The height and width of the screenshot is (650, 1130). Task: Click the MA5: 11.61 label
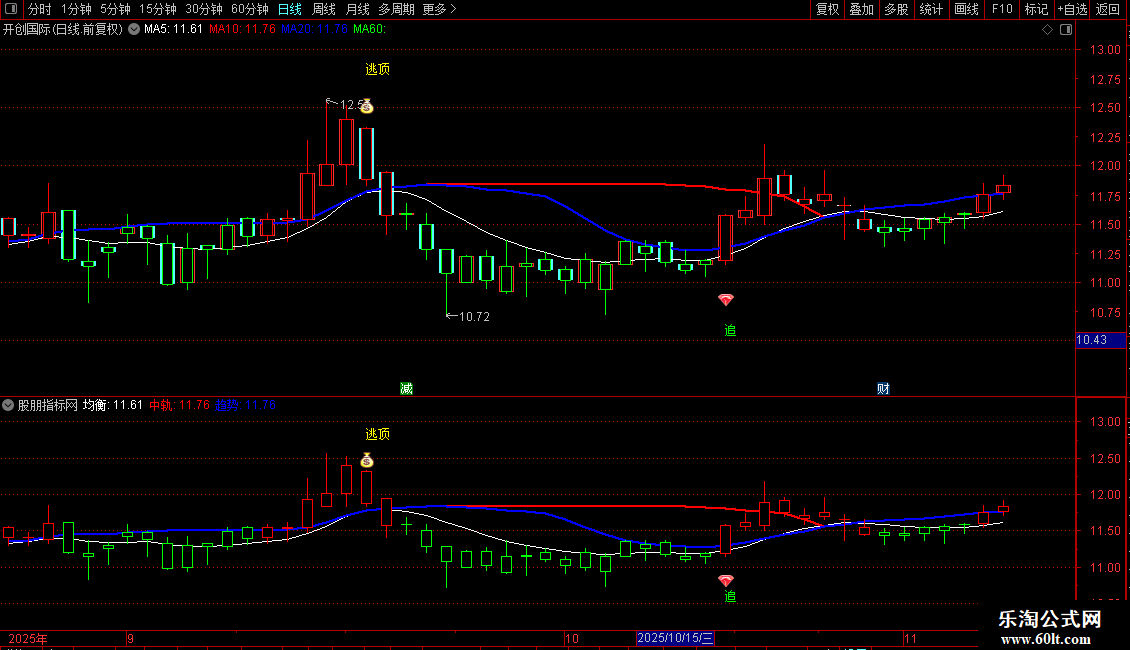[x=173, y=30]
